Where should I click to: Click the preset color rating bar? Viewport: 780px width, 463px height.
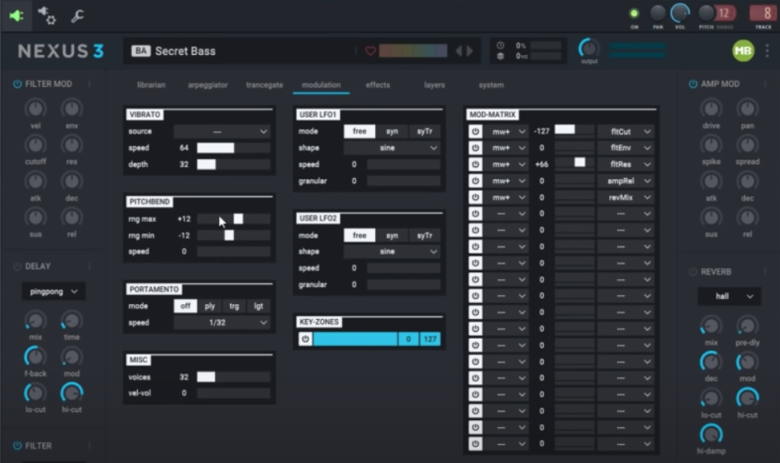[413, 51]
